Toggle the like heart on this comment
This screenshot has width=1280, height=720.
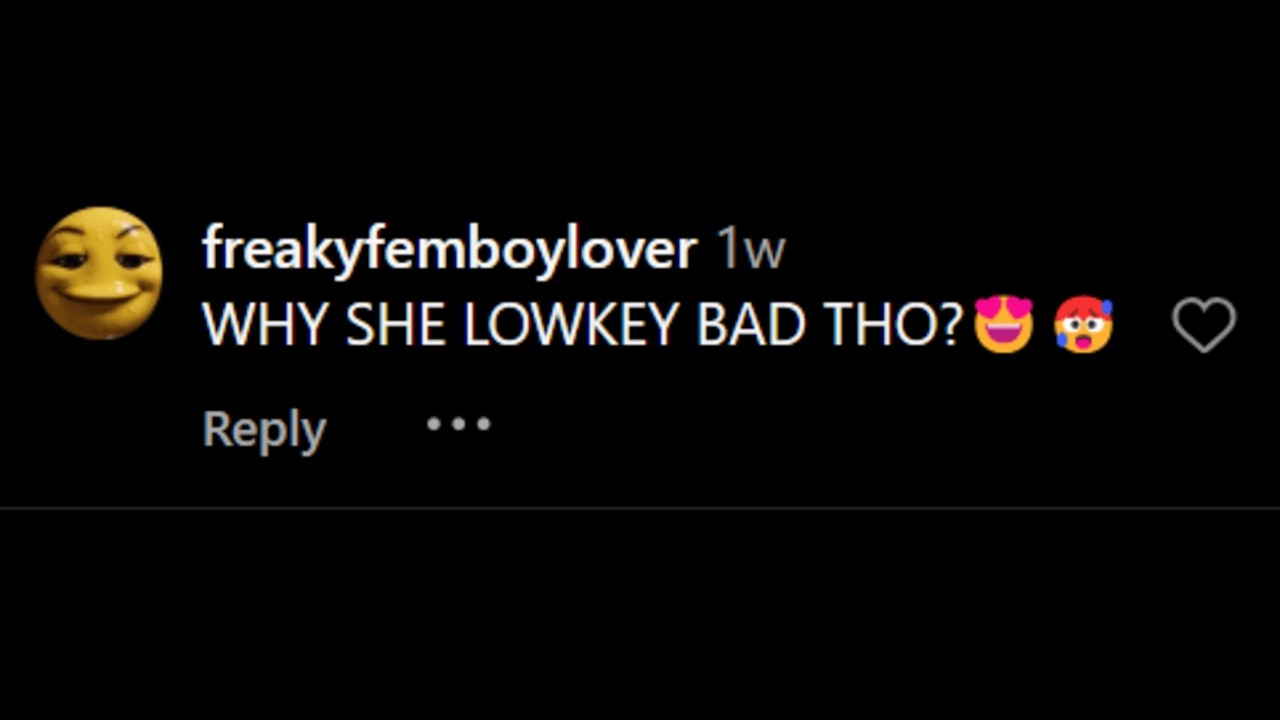point(1204,326)
